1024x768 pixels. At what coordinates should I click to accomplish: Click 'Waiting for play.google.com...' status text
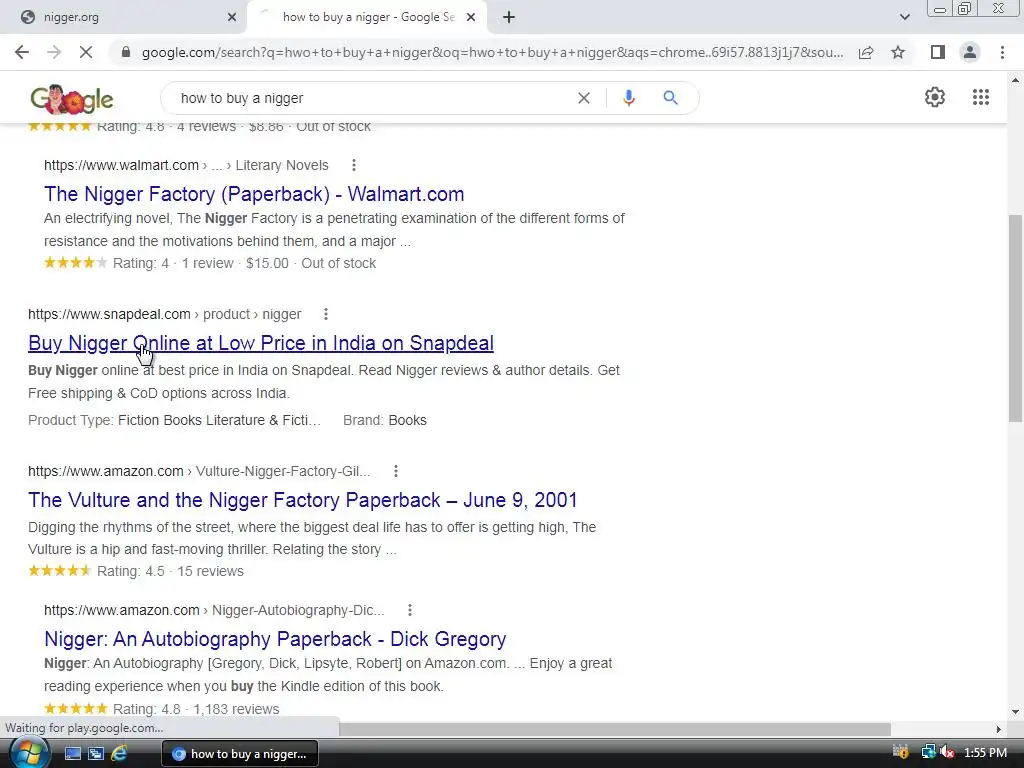point(84,728)
